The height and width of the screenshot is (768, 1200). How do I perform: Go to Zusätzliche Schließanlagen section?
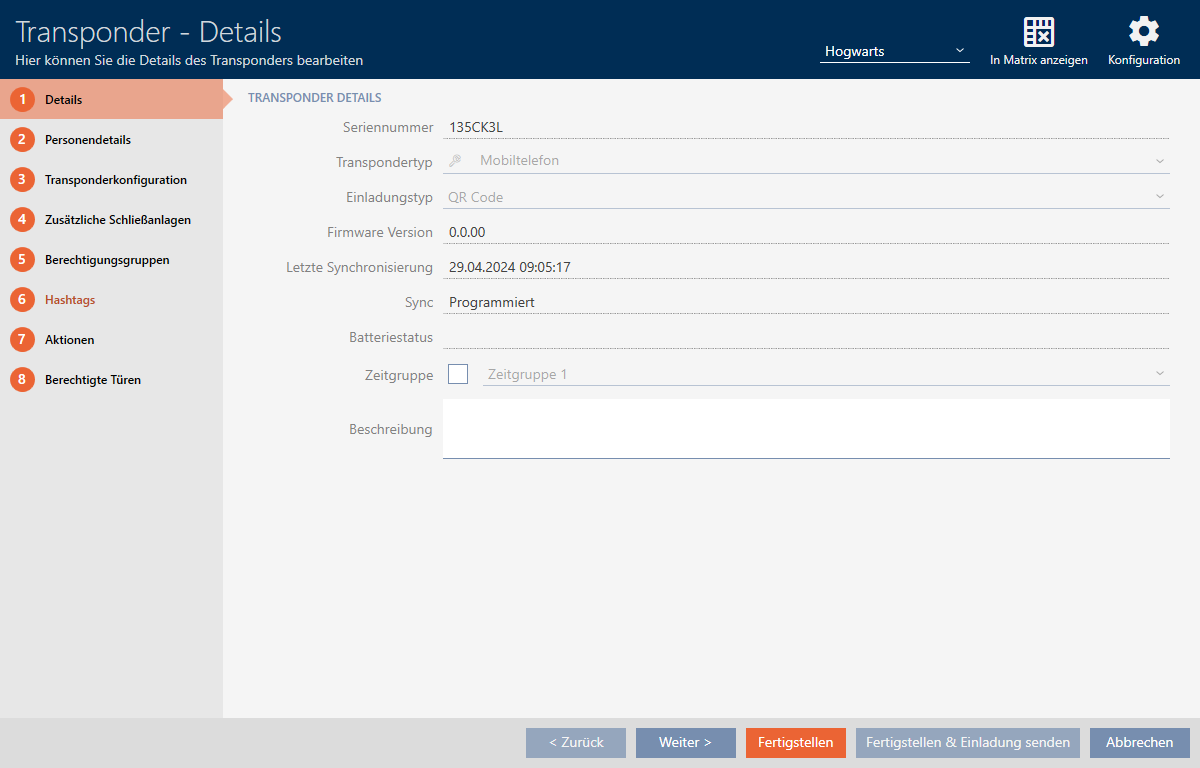(117, 220)
